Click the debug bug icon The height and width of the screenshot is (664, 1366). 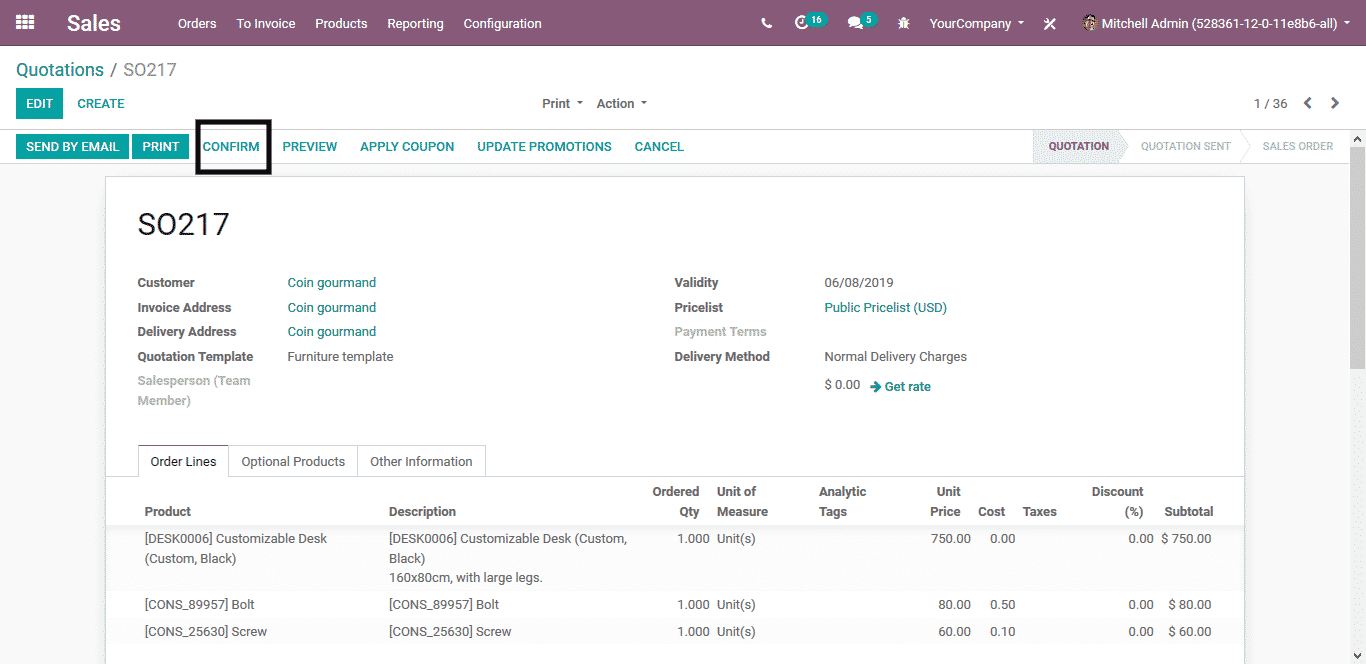904,23
